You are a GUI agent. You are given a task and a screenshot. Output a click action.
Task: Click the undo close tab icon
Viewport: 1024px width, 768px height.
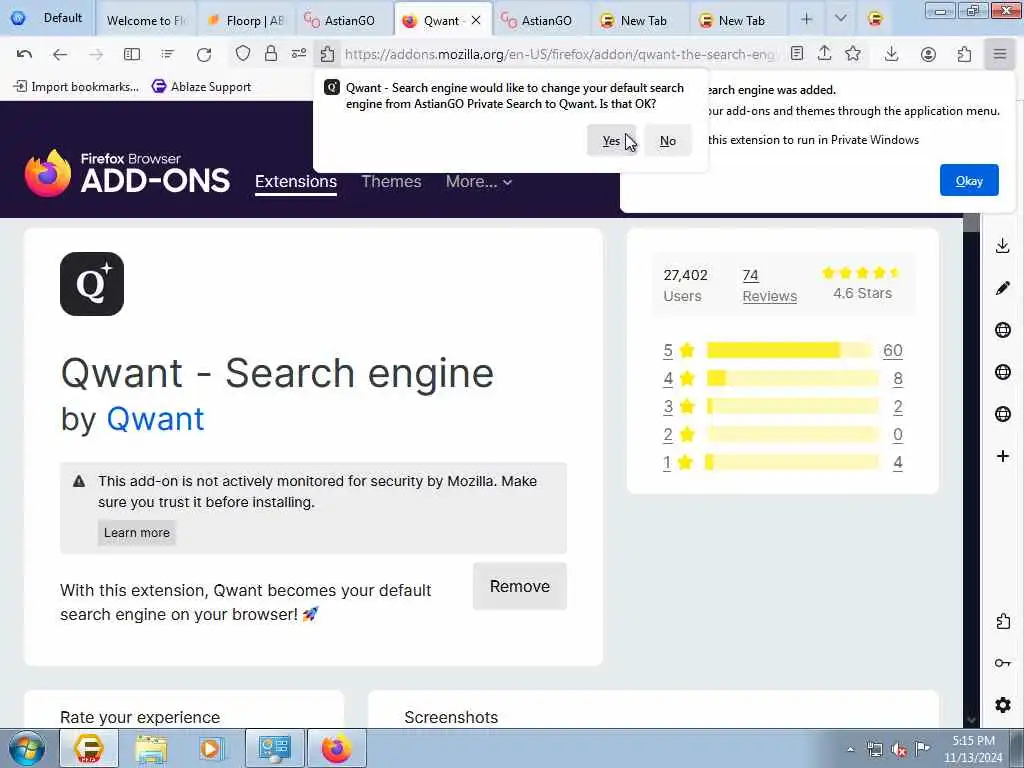(x=24, y=54)
